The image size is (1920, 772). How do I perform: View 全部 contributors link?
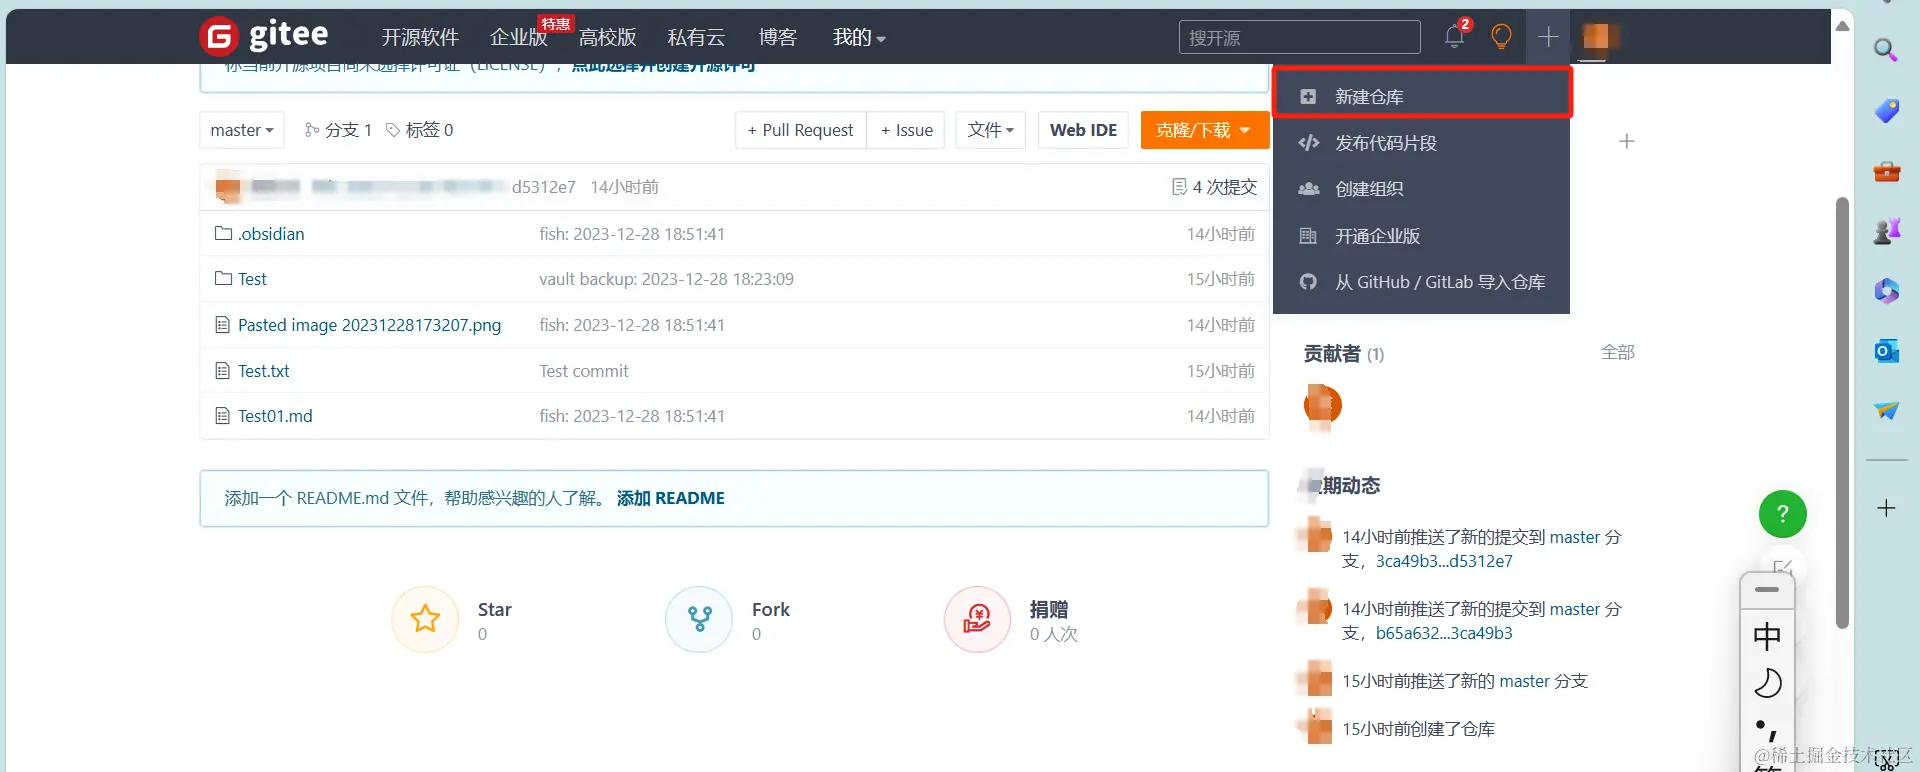point(1618,352)
